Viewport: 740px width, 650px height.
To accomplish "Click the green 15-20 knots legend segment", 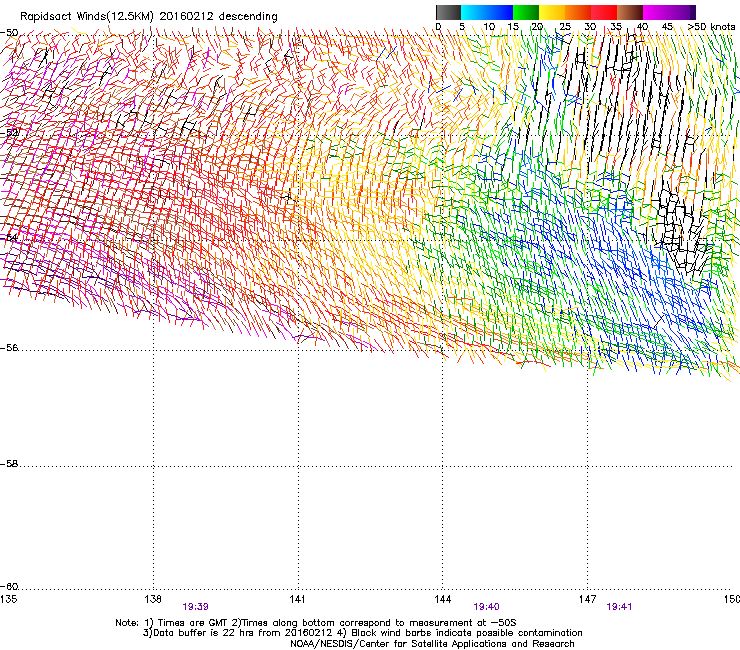I will tap(526, 12).
